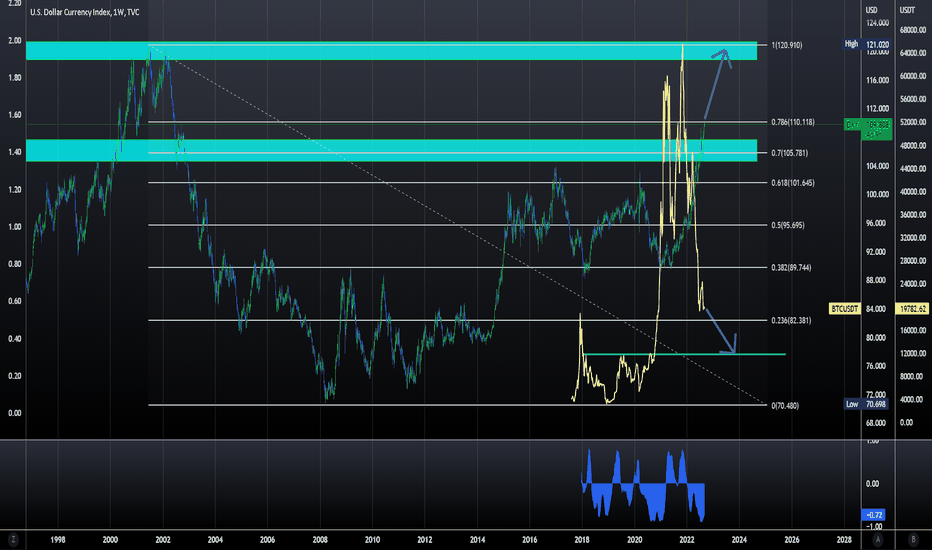Click the 2.00 value on left scale
Viewport: 932px width, 550px height.
14,40
